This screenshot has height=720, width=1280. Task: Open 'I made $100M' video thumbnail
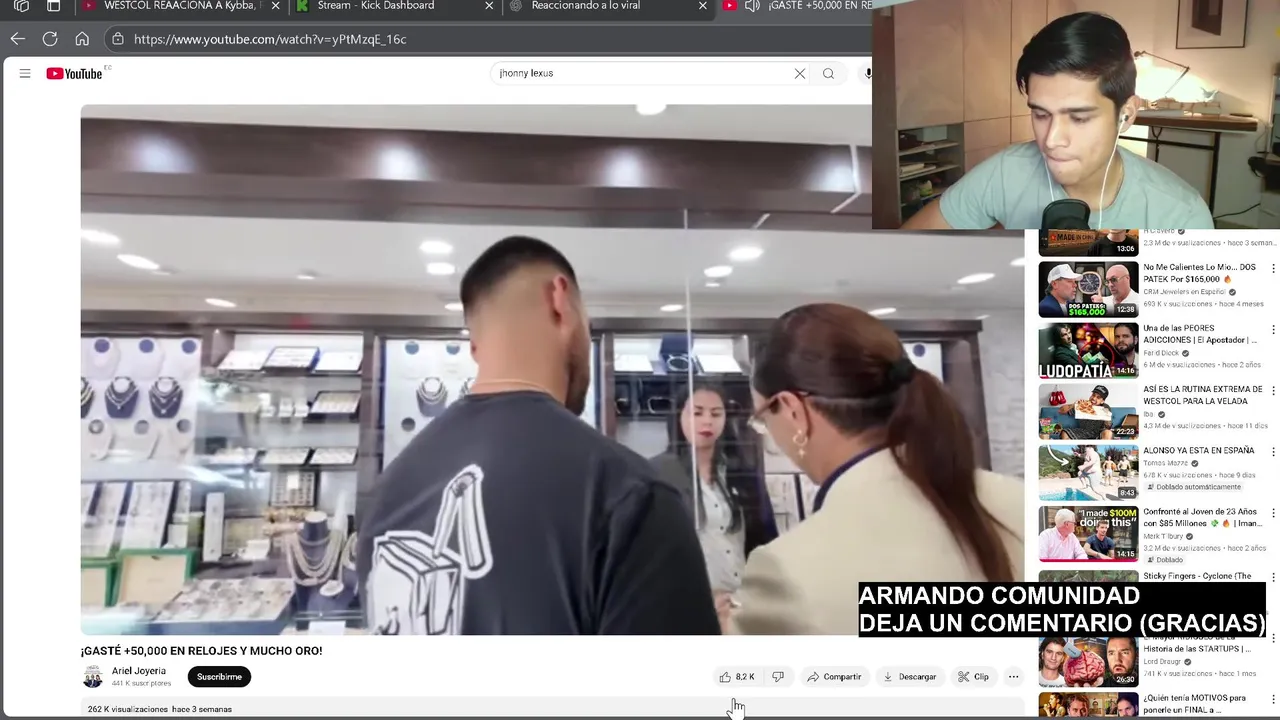[x=1088, y=533]
